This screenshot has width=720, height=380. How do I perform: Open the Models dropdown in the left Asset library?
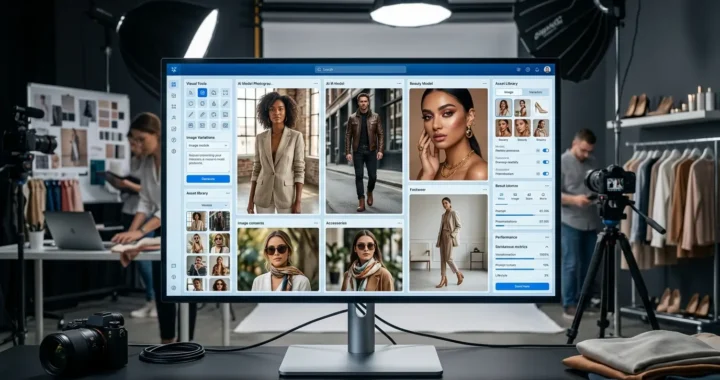pyautogui.click(x=208, y=205)
